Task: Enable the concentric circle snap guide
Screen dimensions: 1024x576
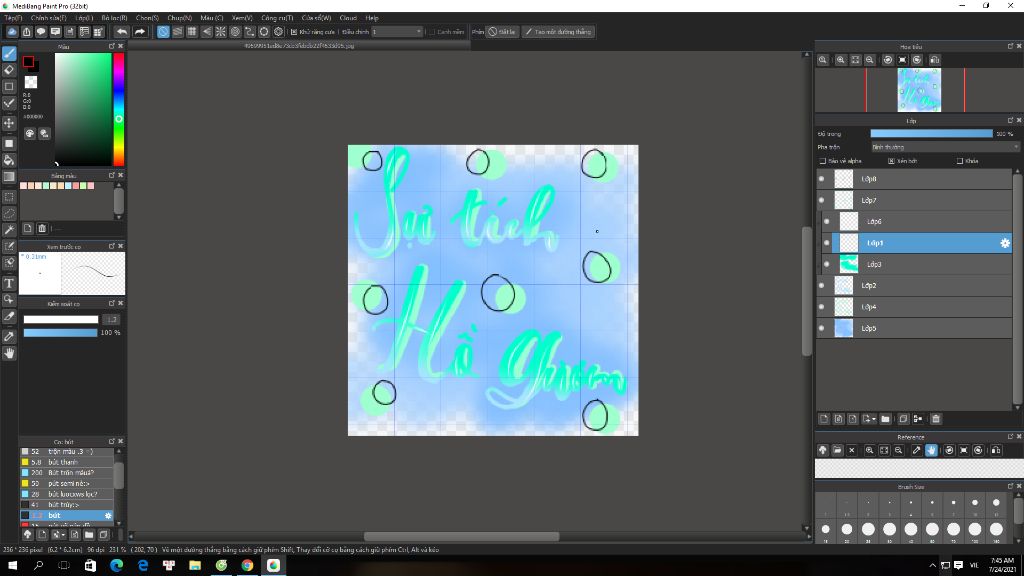Action: coord(235,31)
